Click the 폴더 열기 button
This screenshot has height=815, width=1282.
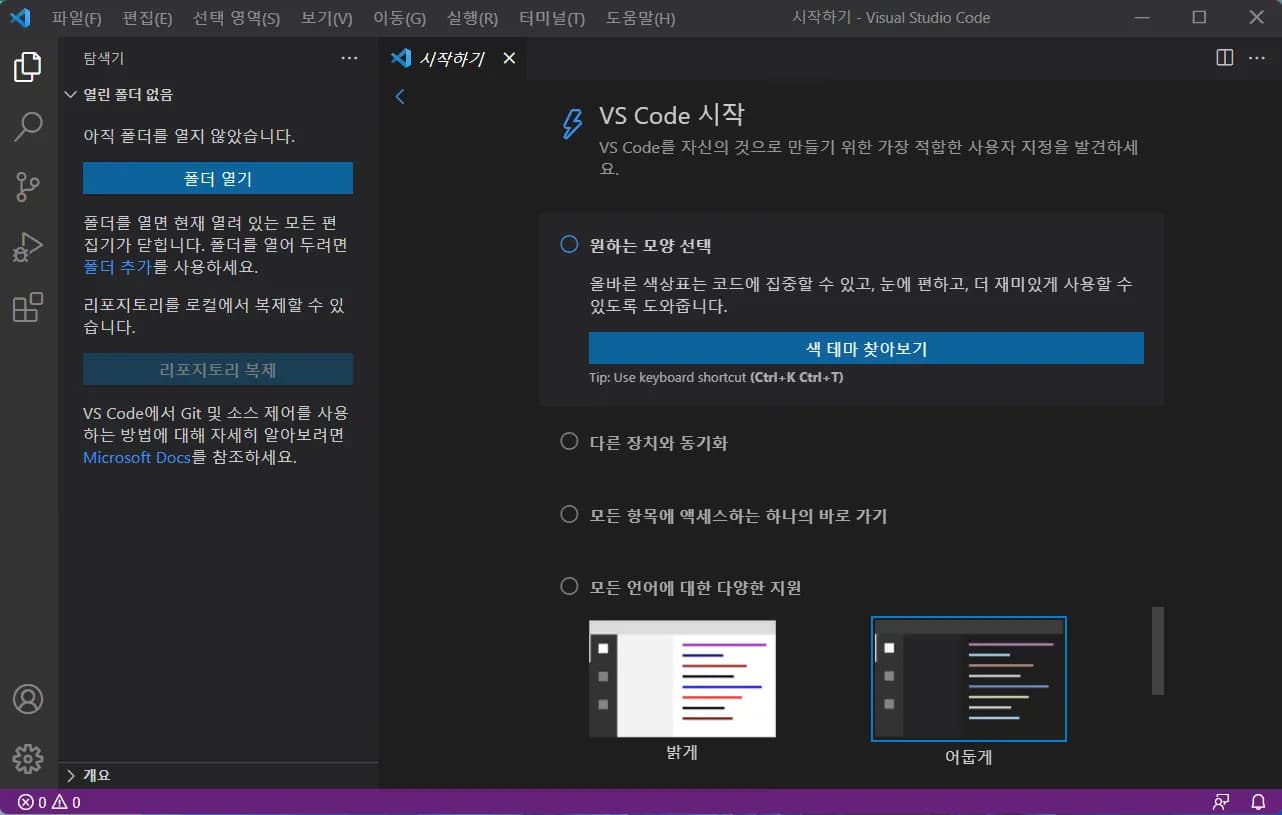pos(217,178)
